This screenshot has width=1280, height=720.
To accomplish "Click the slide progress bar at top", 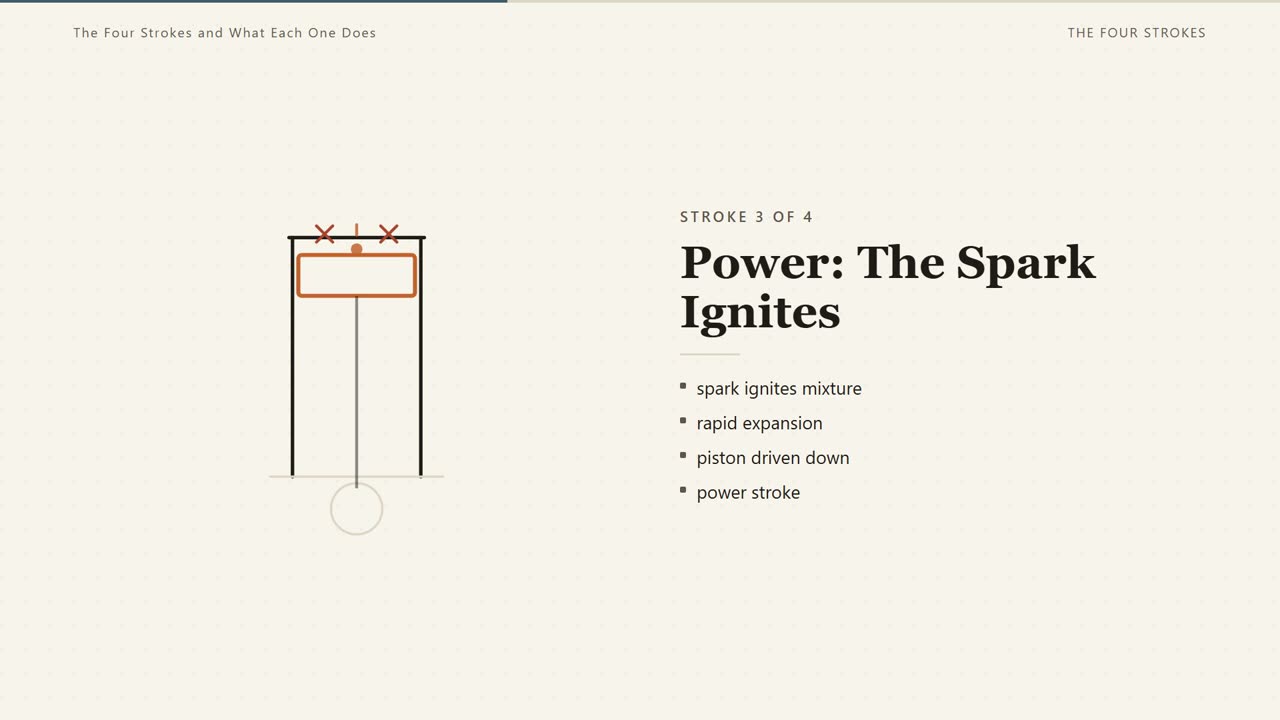I will tap(640, 1).
